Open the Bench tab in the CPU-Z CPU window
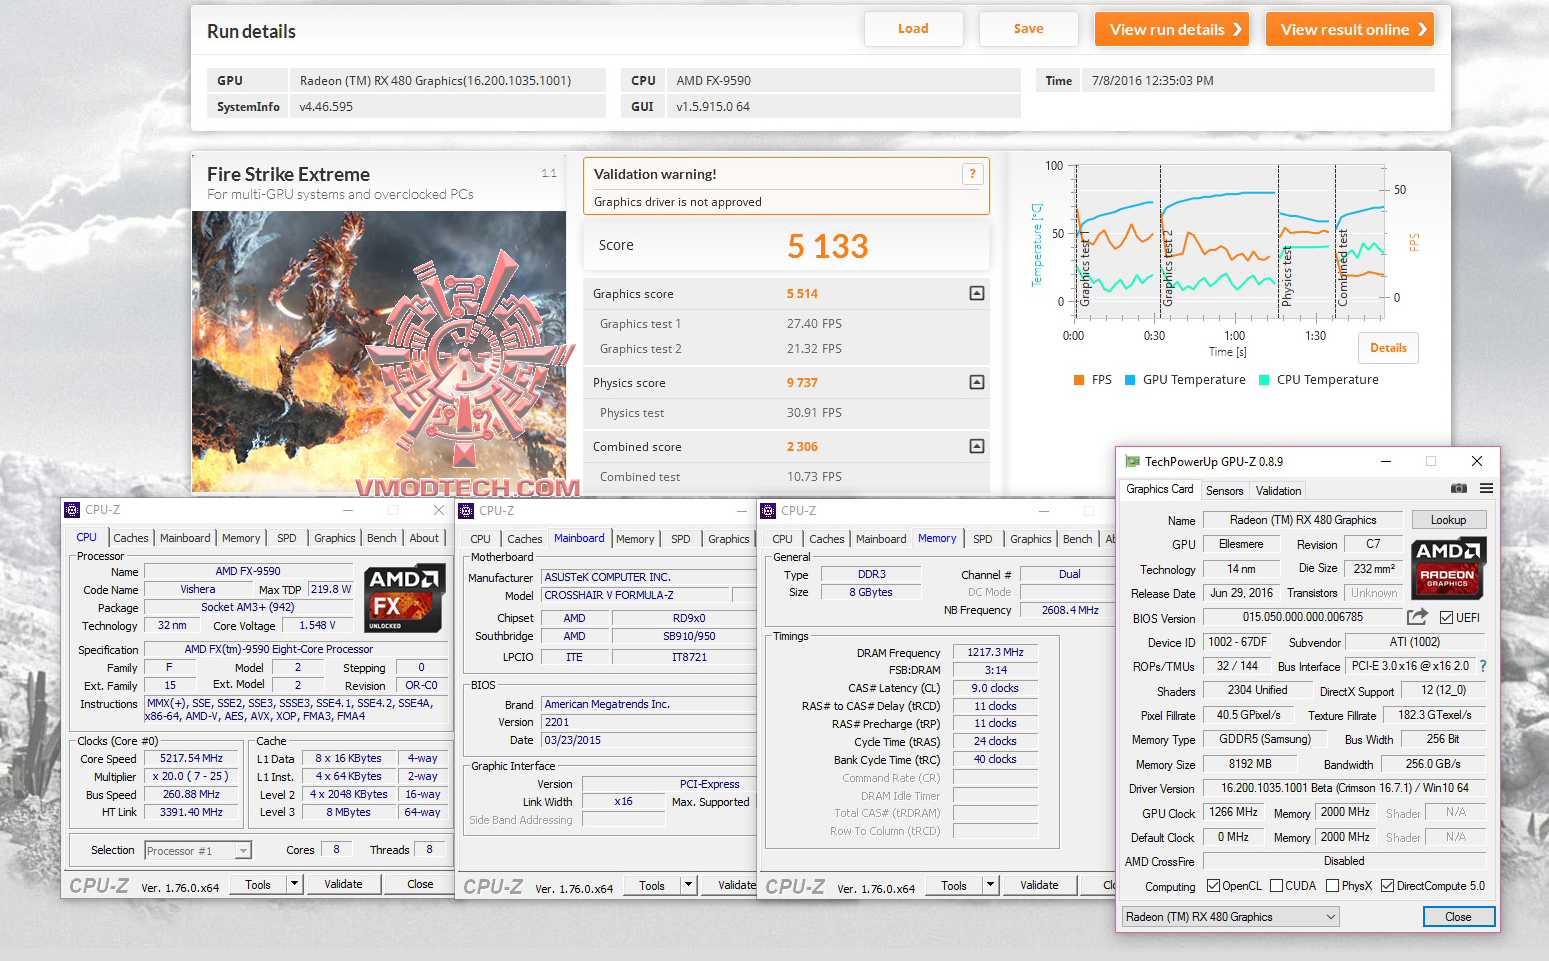Screen dimensions: 1549x961 tap(381, 538)
